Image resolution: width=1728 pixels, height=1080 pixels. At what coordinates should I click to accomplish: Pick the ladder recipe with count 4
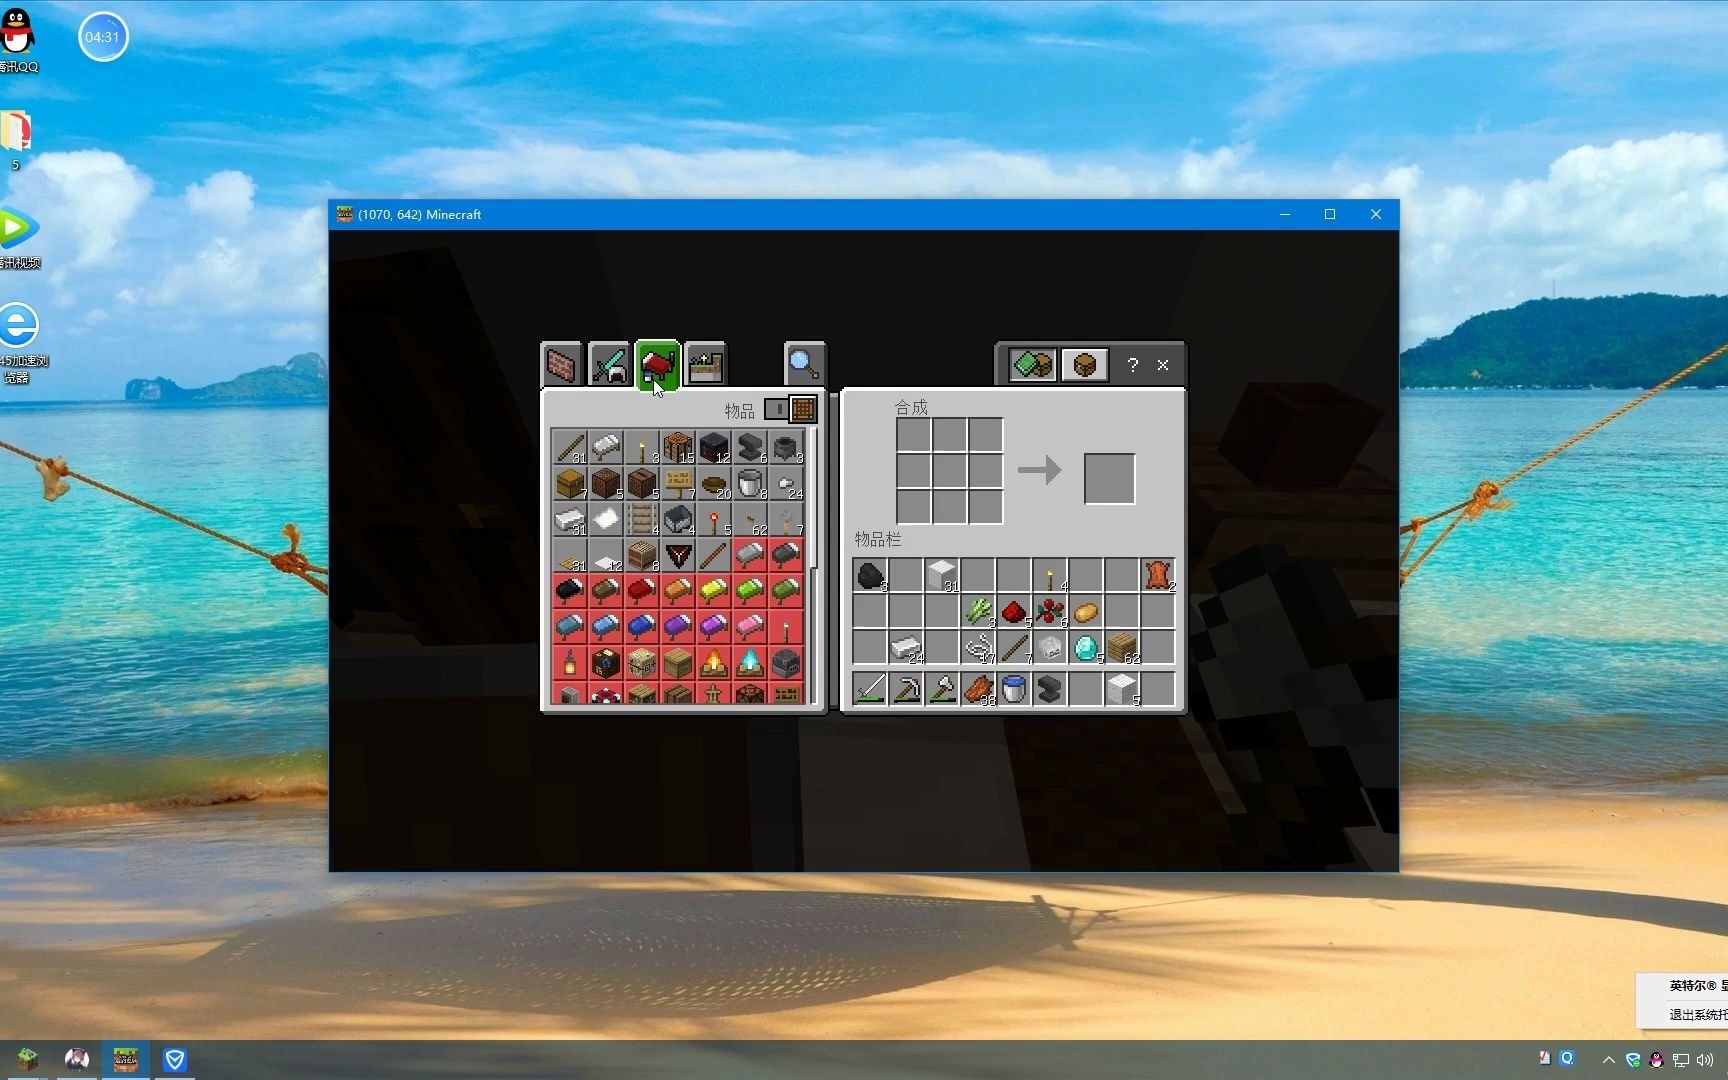642,520
